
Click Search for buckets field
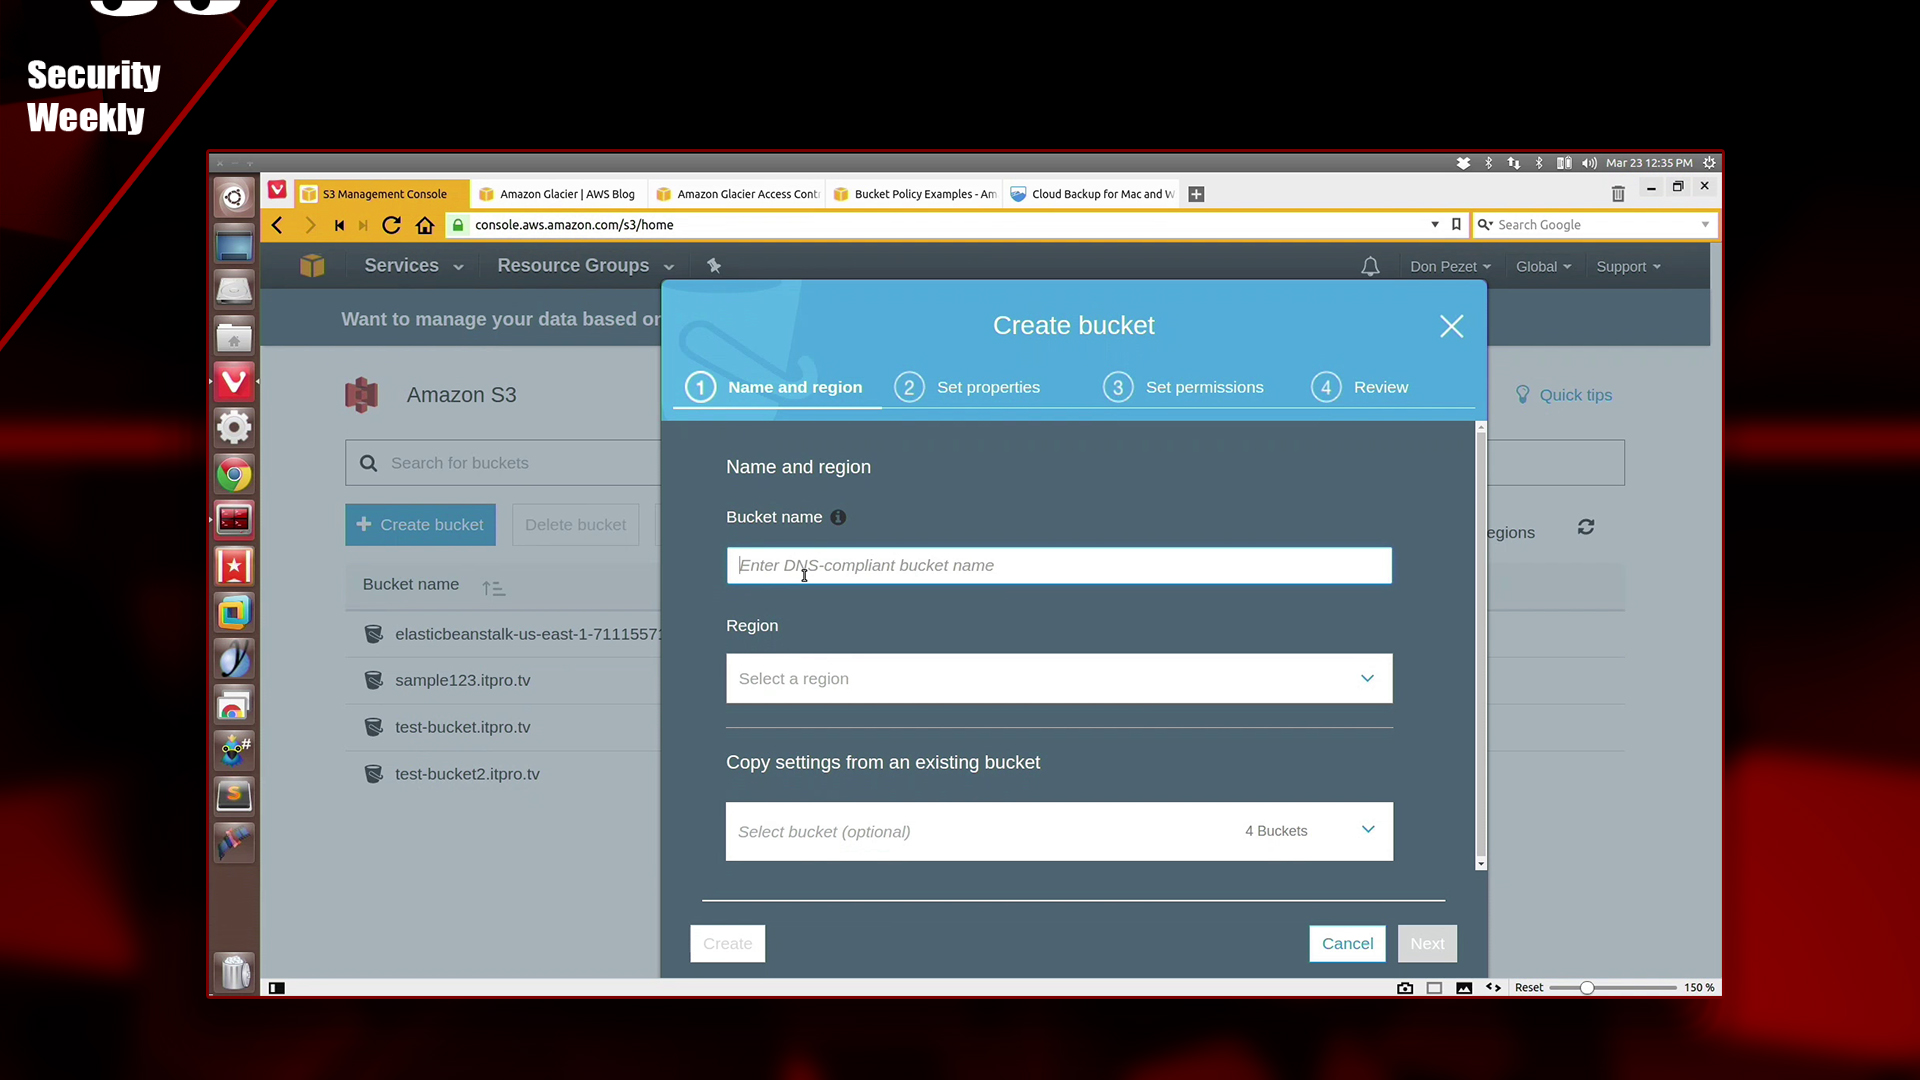point(503,463)
